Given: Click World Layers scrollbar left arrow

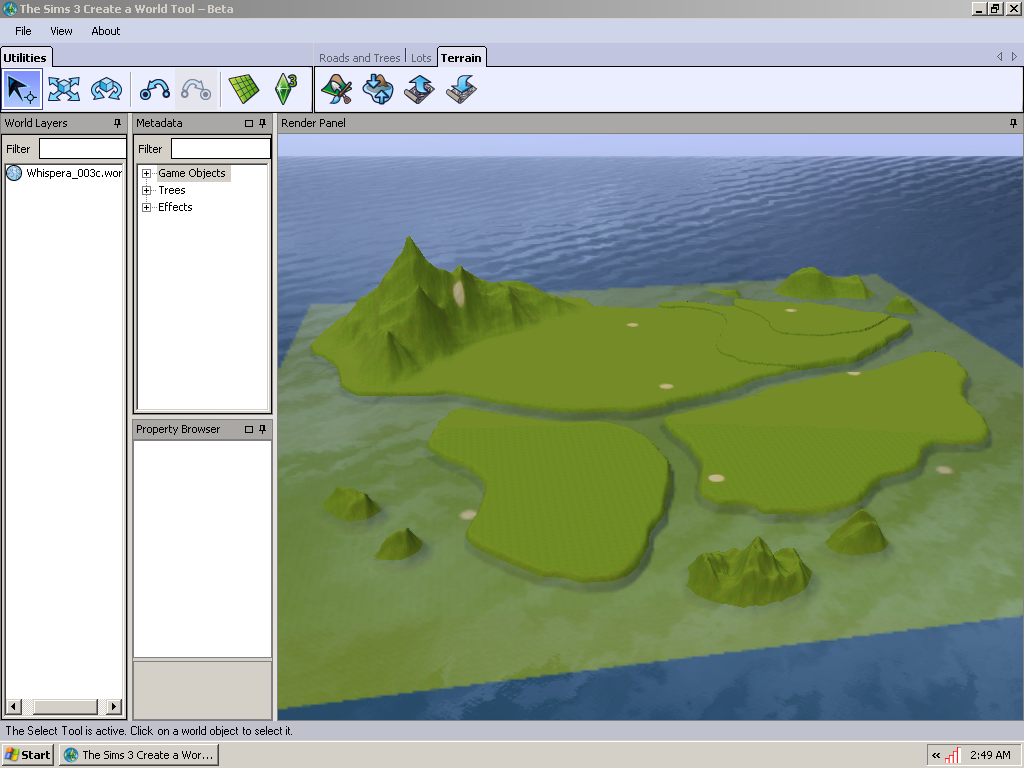Looking at the screenshot, I should pyautogui.click(x=13, y=706).
